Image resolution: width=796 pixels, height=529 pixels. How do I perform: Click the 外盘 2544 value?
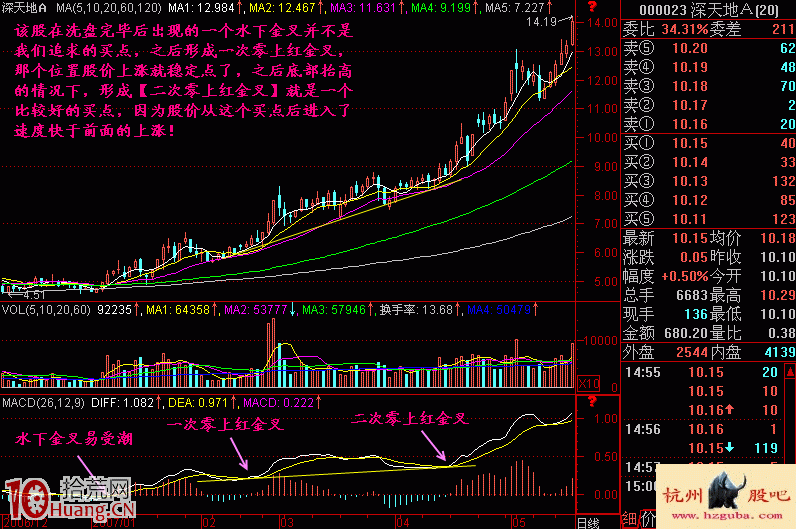click(692, 352)
